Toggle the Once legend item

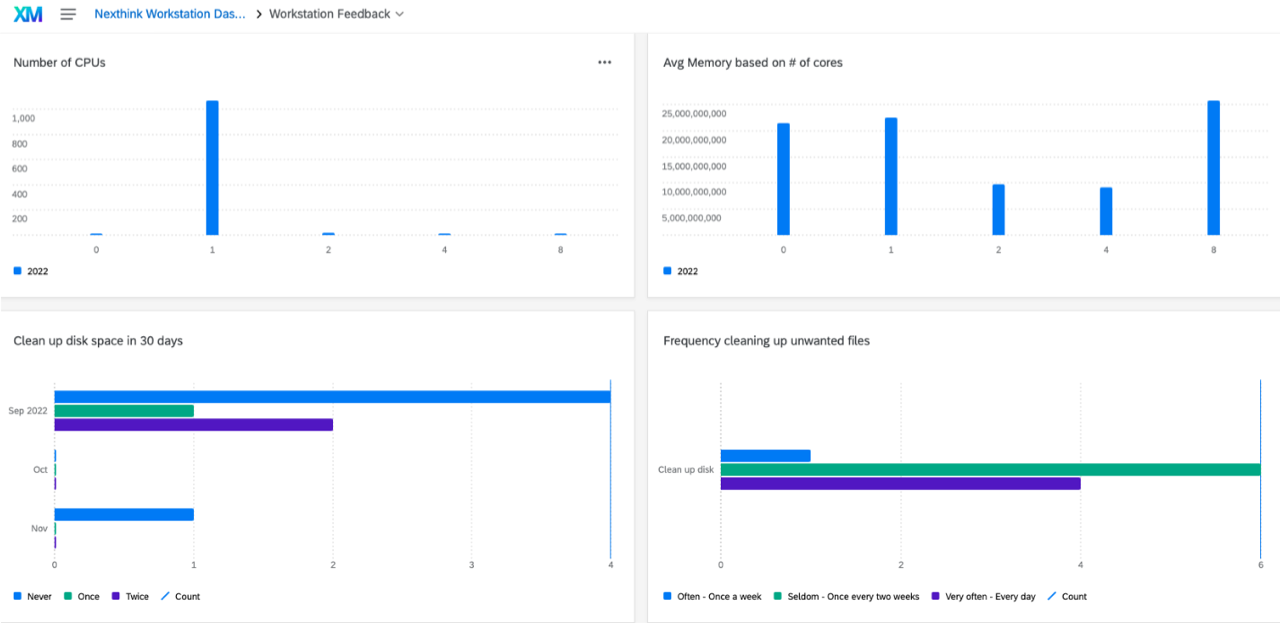tap(82, 596)
